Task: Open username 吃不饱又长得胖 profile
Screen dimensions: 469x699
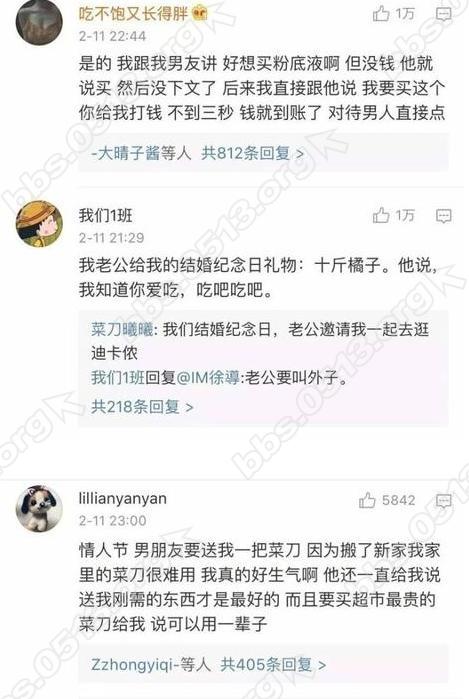Action: 133,14
